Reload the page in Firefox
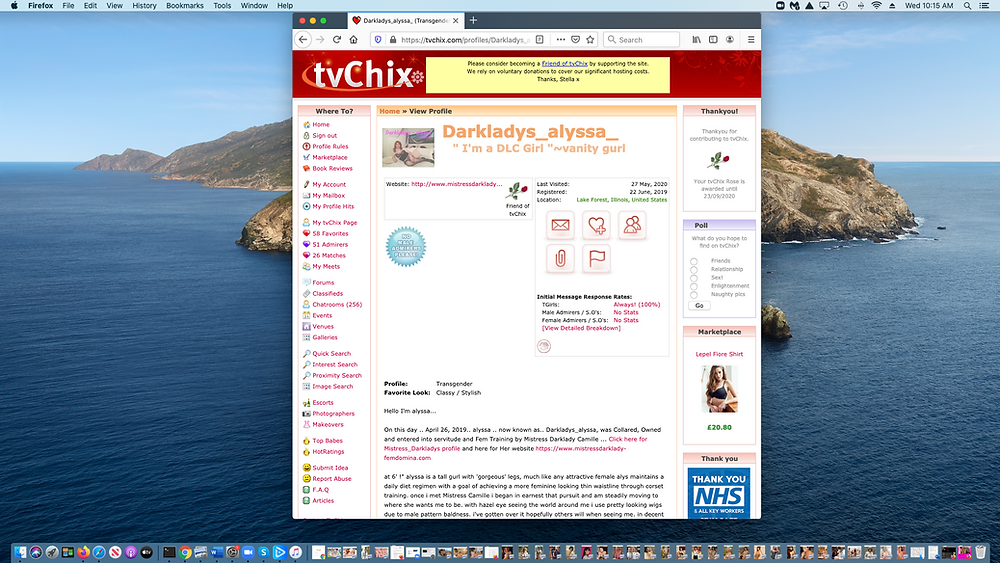1000x563 pixels. [x=337, y=40]
